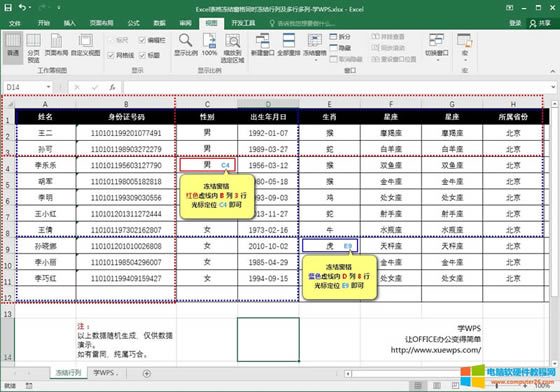Click row header 13
560x392 pixels.
pyautogui.click(x=8, y=314)
